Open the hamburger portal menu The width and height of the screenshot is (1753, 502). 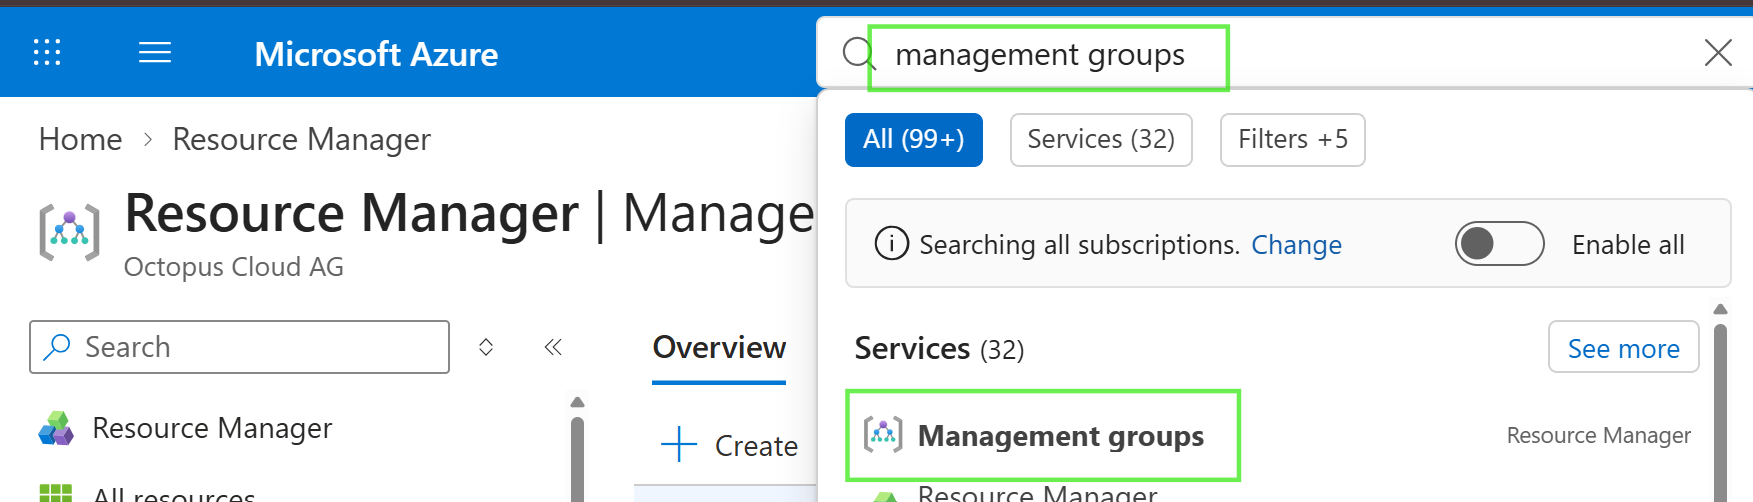pyautogui.click(x=155, y=53)
